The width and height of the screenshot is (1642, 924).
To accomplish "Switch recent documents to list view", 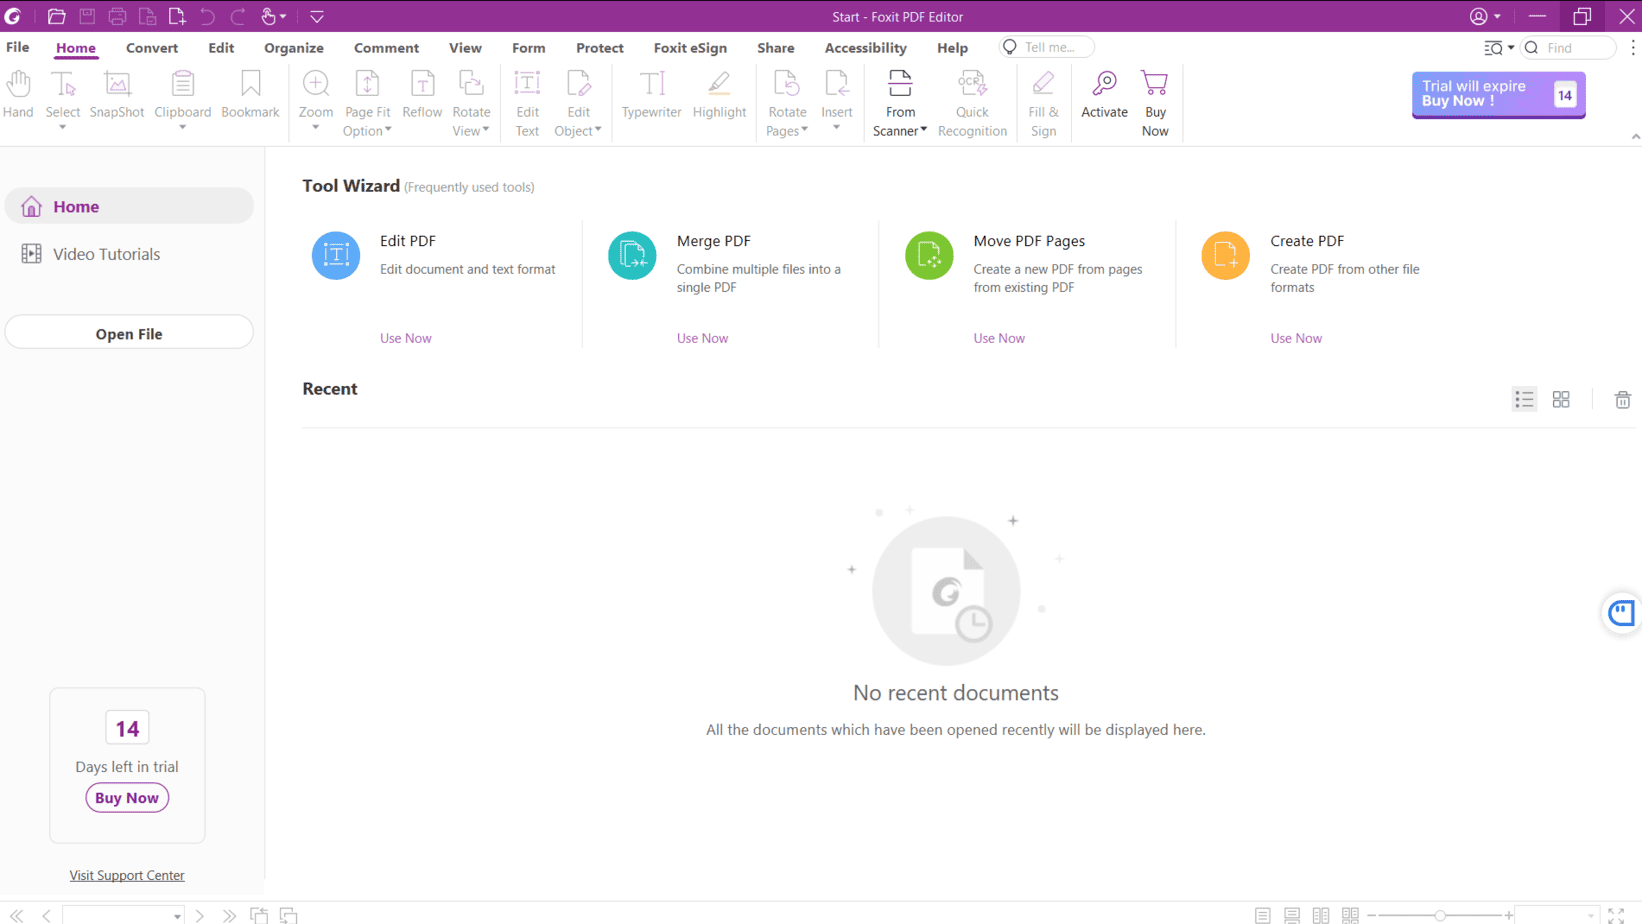I will (1524, 399).
